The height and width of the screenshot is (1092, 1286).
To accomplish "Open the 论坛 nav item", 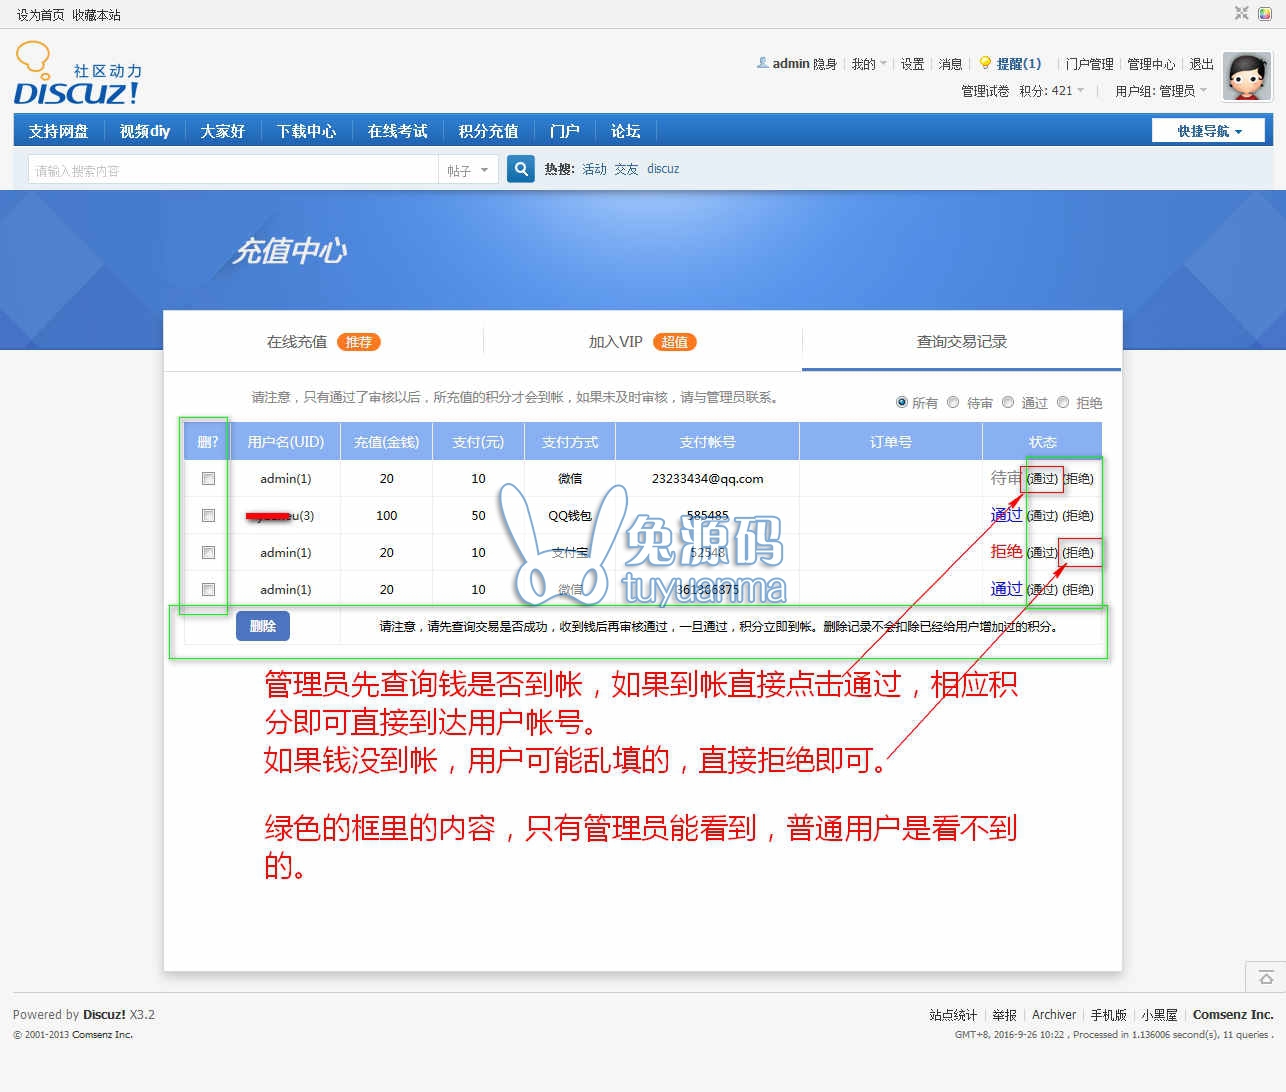I will coord(625,131).
